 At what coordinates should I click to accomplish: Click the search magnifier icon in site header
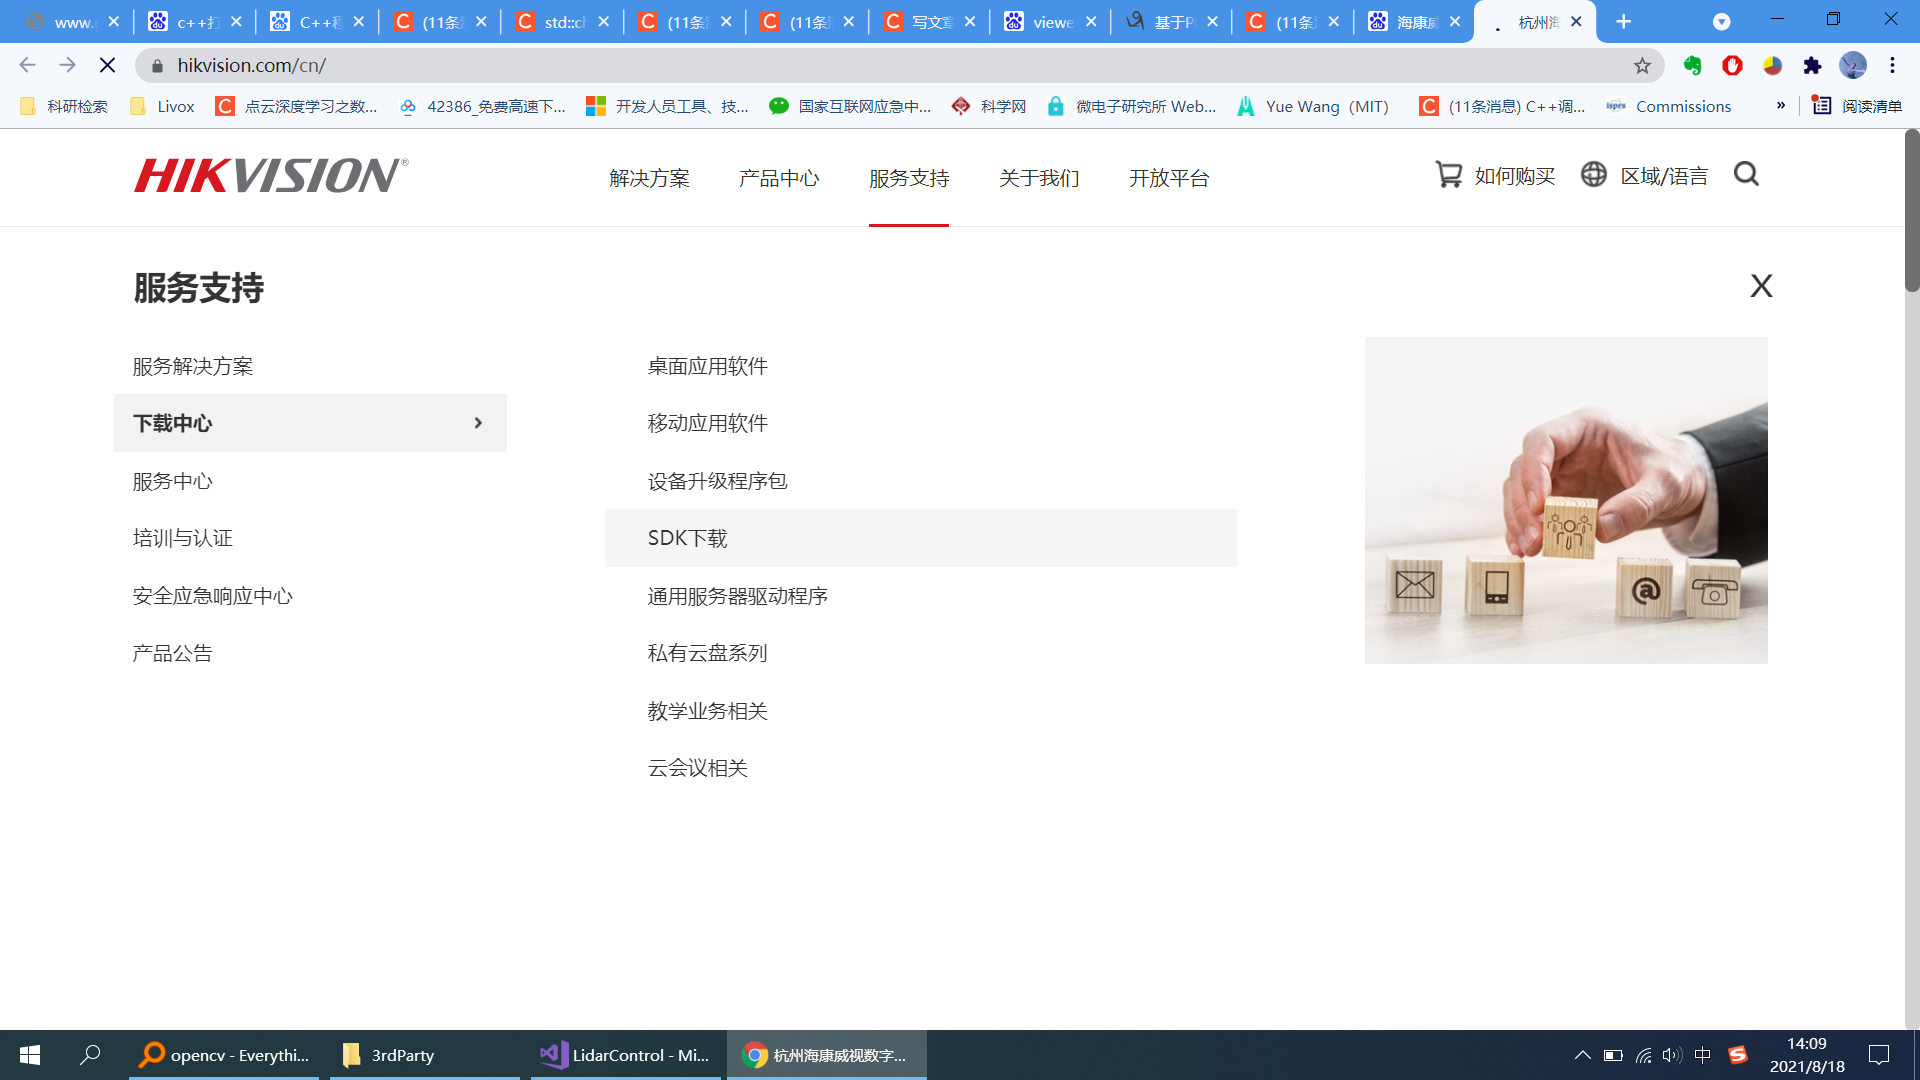1746,175
